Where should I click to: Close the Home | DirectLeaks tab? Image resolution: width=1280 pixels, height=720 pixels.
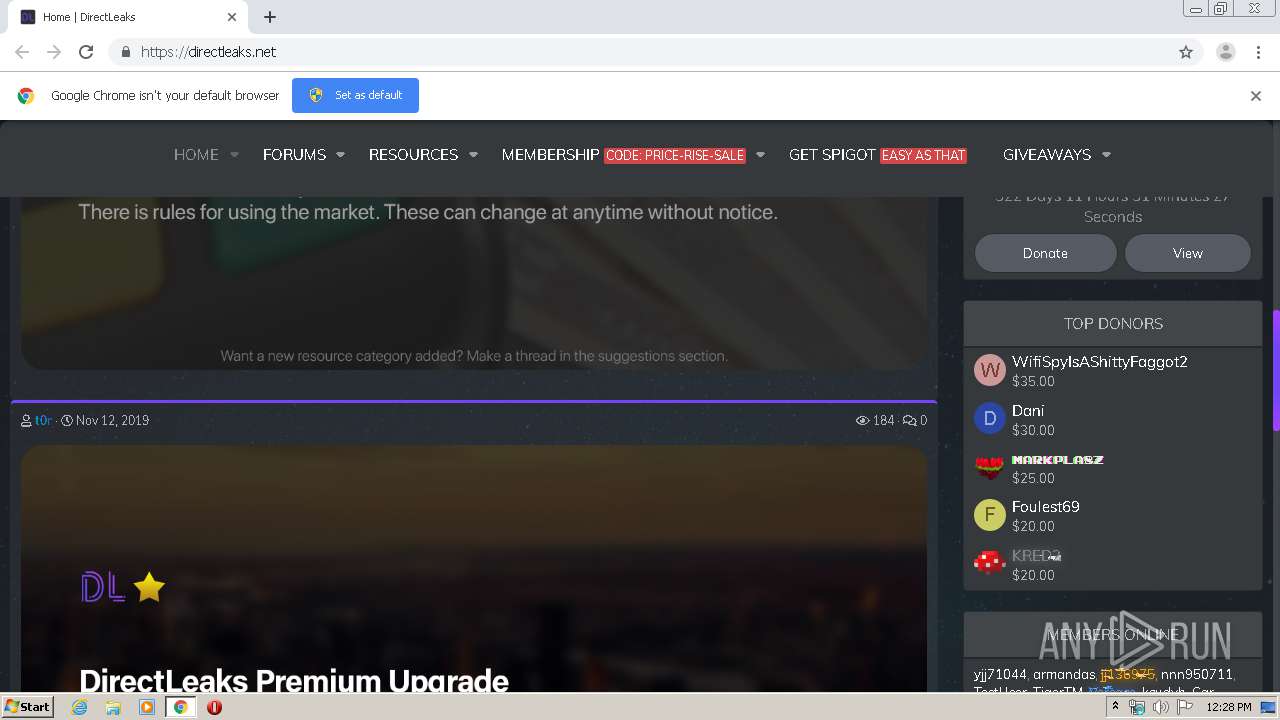tap(232, 17)
